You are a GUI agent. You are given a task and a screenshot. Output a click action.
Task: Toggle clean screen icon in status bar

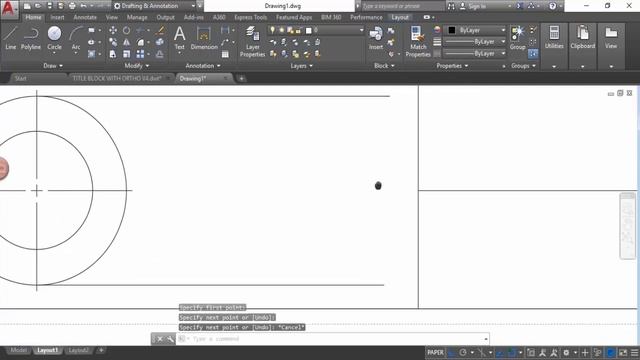(623, 352)
